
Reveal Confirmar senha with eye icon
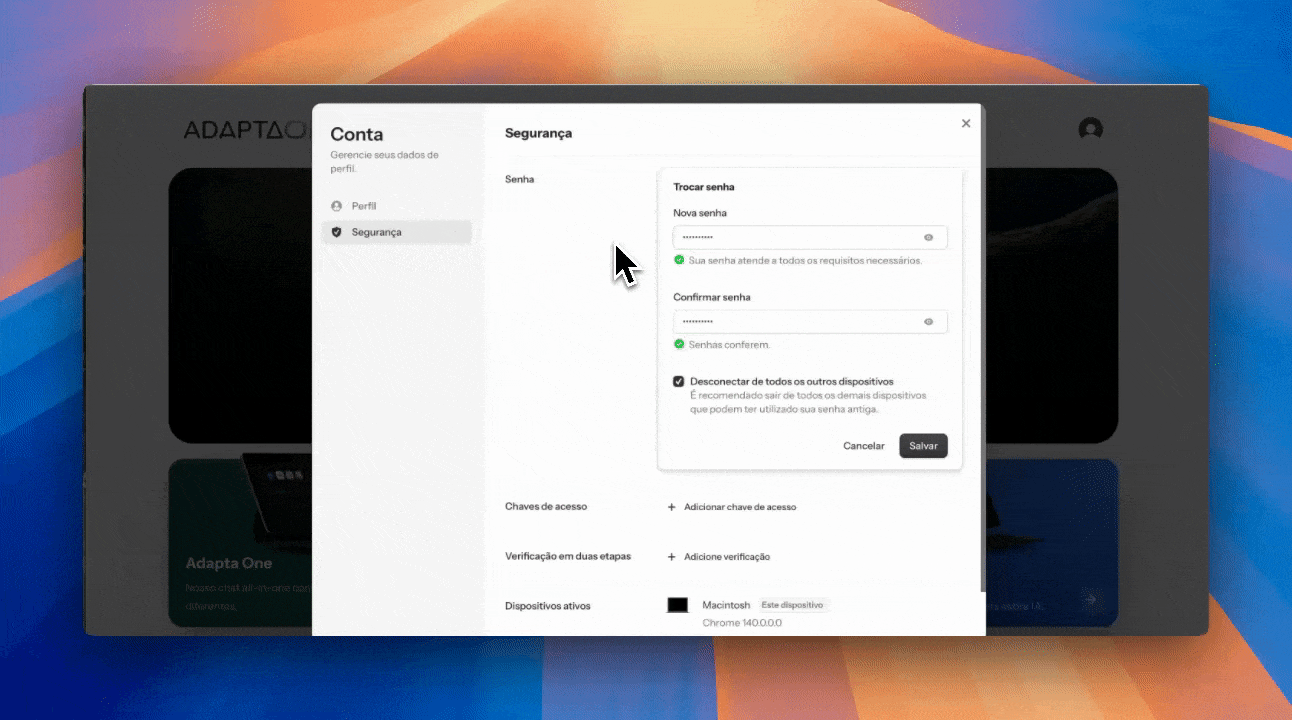coord(928,321)
